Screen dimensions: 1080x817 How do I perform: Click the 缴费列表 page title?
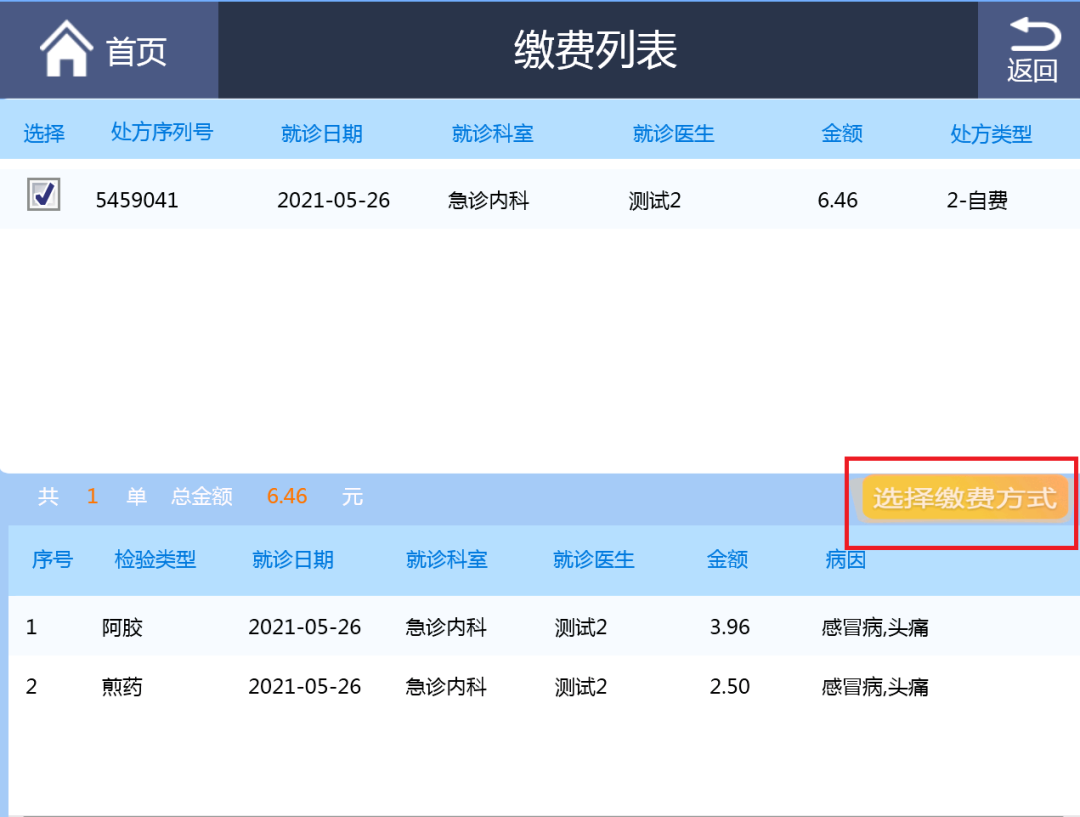596,50
